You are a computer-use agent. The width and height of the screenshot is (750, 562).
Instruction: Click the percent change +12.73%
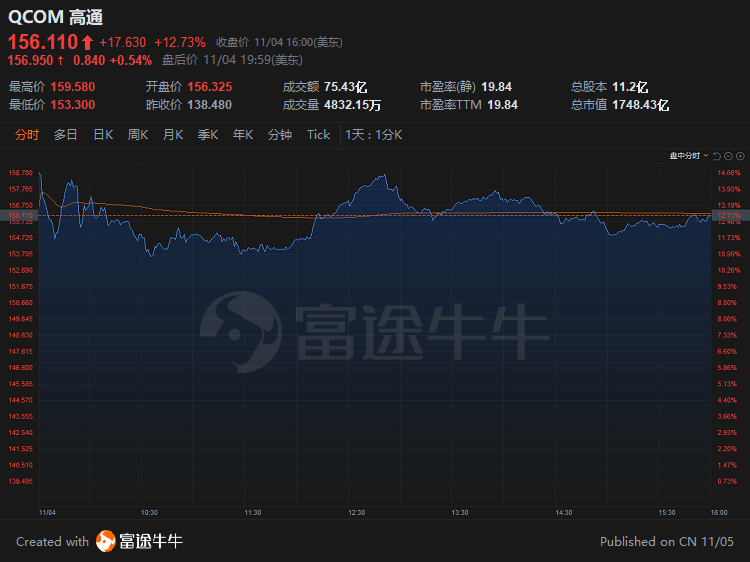tap(180, 43)
